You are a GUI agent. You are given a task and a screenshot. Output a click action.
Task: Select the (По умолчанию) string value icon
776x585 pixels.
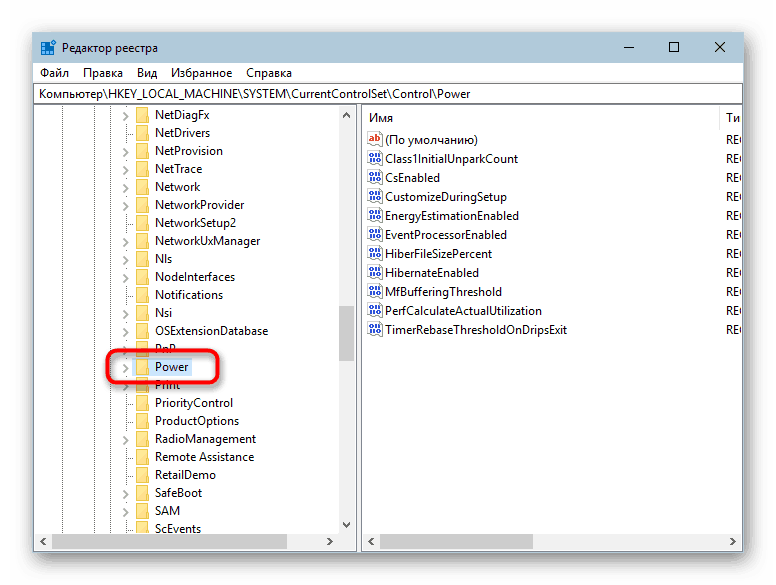pyautogui.click(x=375, y=139)
